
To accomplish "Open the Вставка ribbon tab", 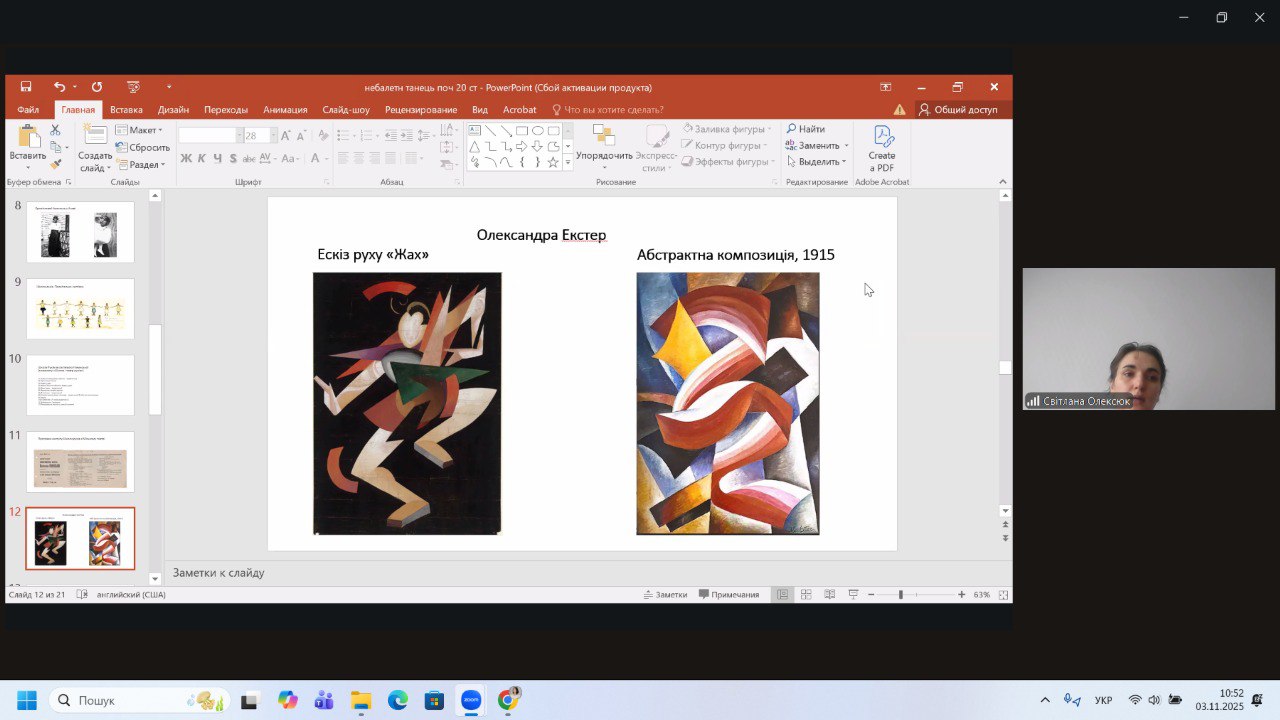I will point(126,110).
